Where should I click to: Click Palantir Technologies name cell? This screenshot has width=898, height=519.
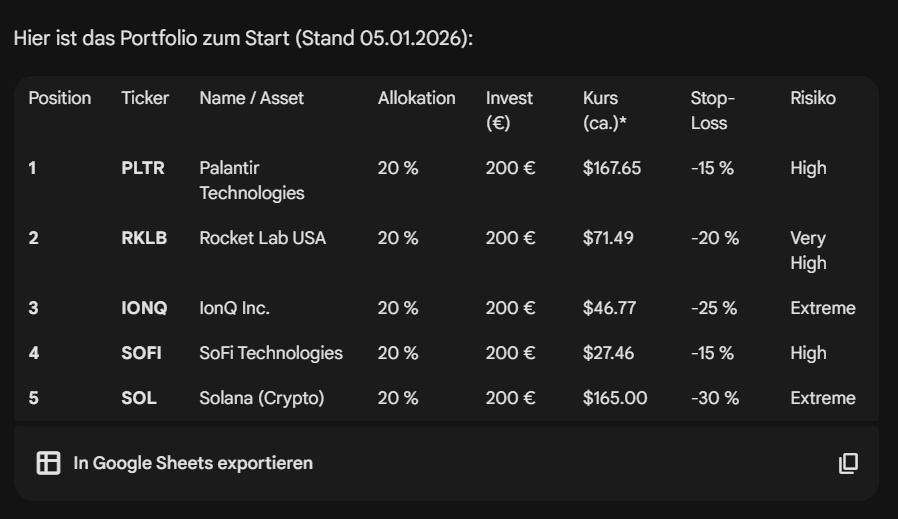[x=251, y=180]
